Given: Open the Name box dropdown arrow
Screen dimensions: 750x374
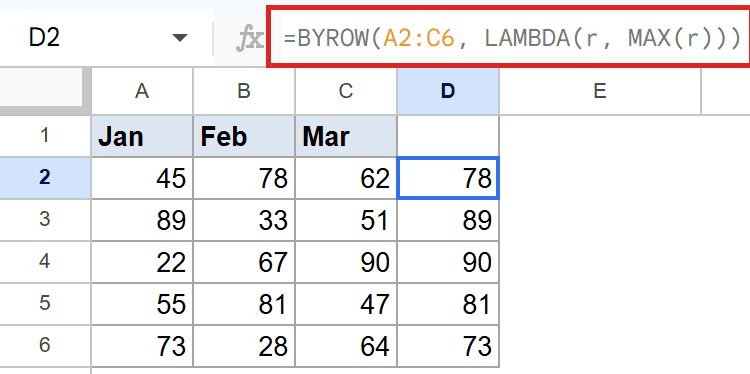Looking at the screenshot, I should point(180,38).
